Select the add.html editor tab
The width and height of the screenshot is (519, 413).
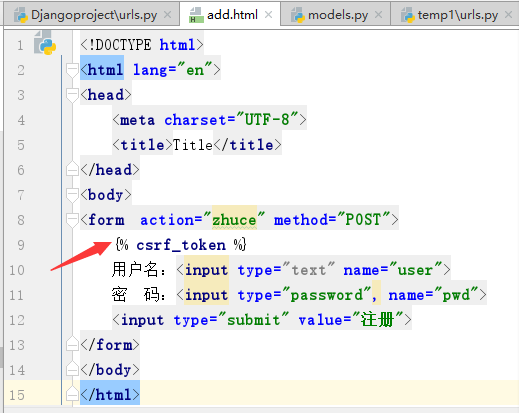tap(230, 15)
